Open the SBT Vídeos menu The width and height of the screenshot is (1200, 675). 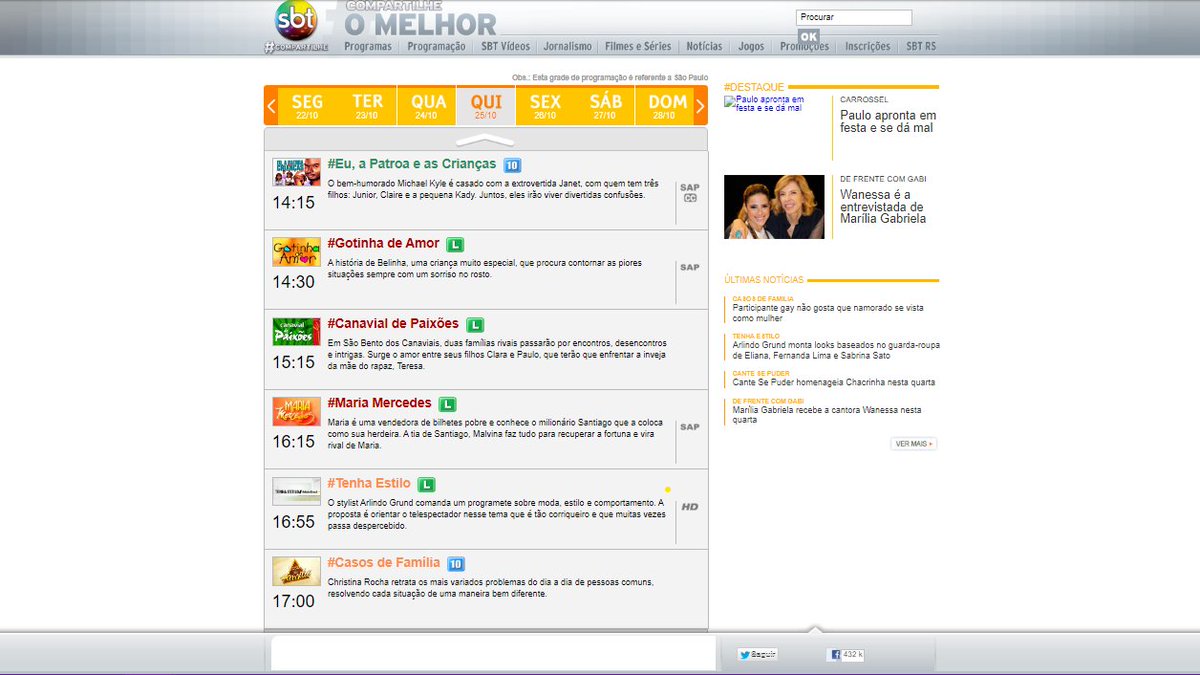coord(505,46)
